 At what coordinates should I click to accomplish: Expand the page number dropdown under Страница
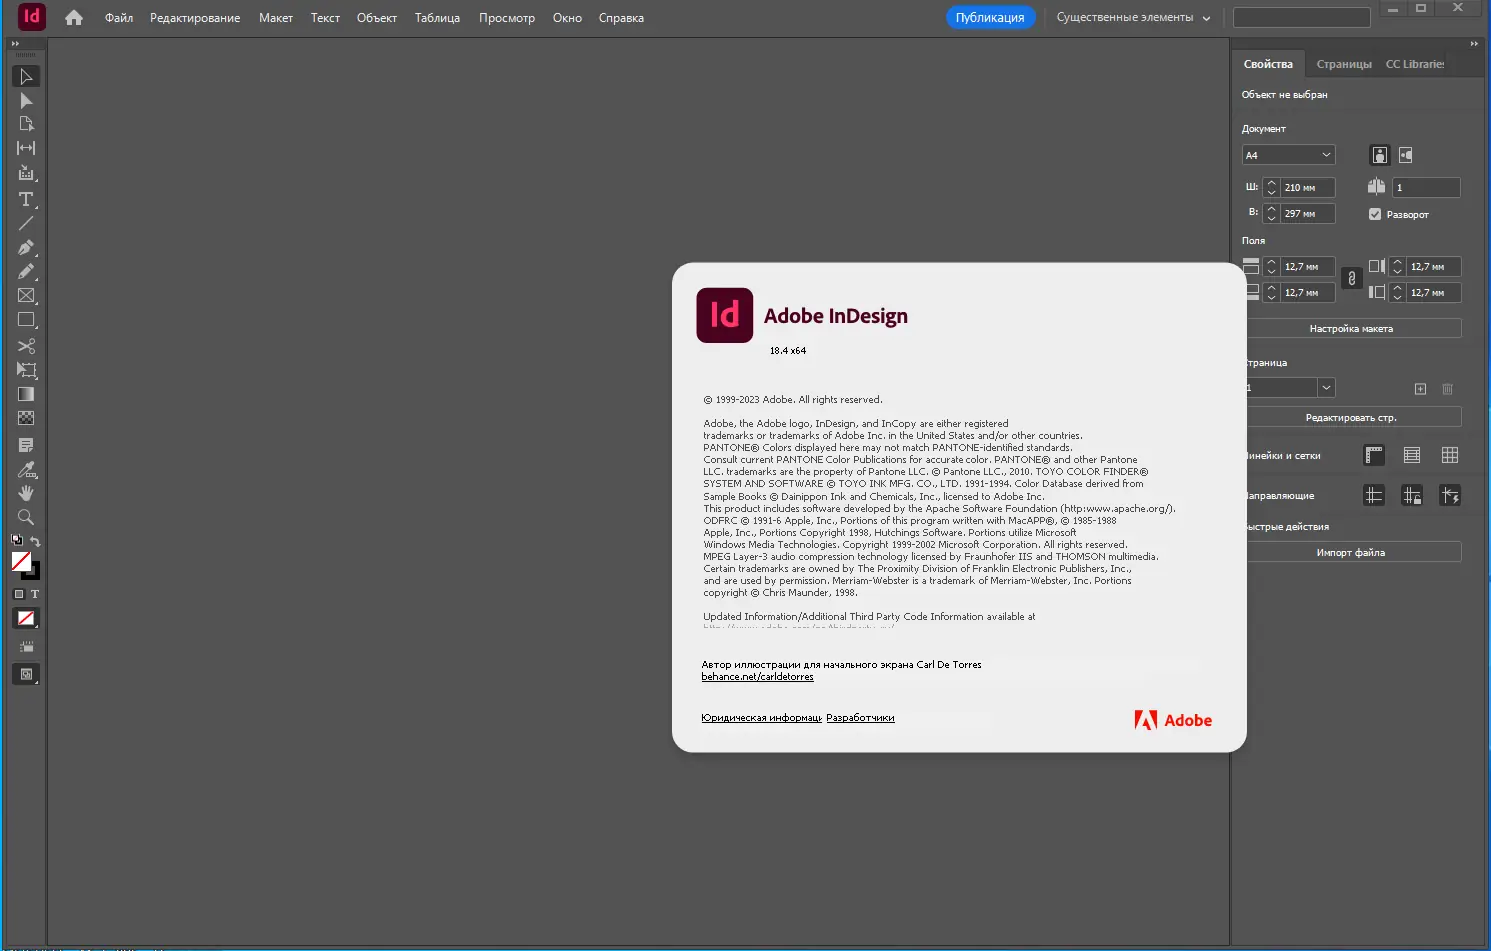tap(1326, 387)
